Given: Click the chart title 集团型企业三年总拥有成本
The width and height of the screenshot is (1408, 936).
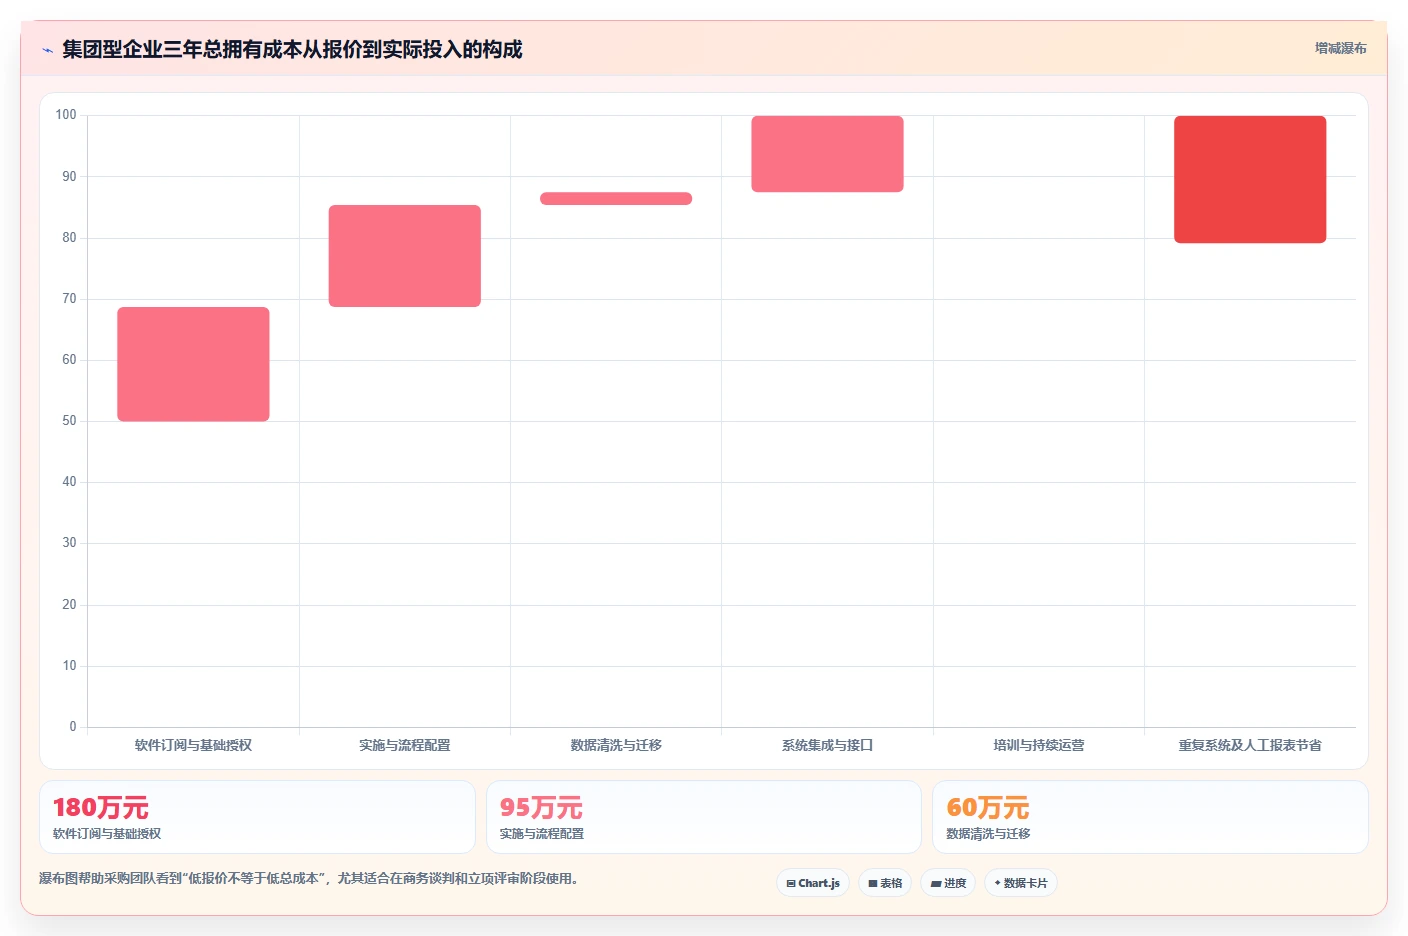Looking at the screenshot, I should coord(292,49).
